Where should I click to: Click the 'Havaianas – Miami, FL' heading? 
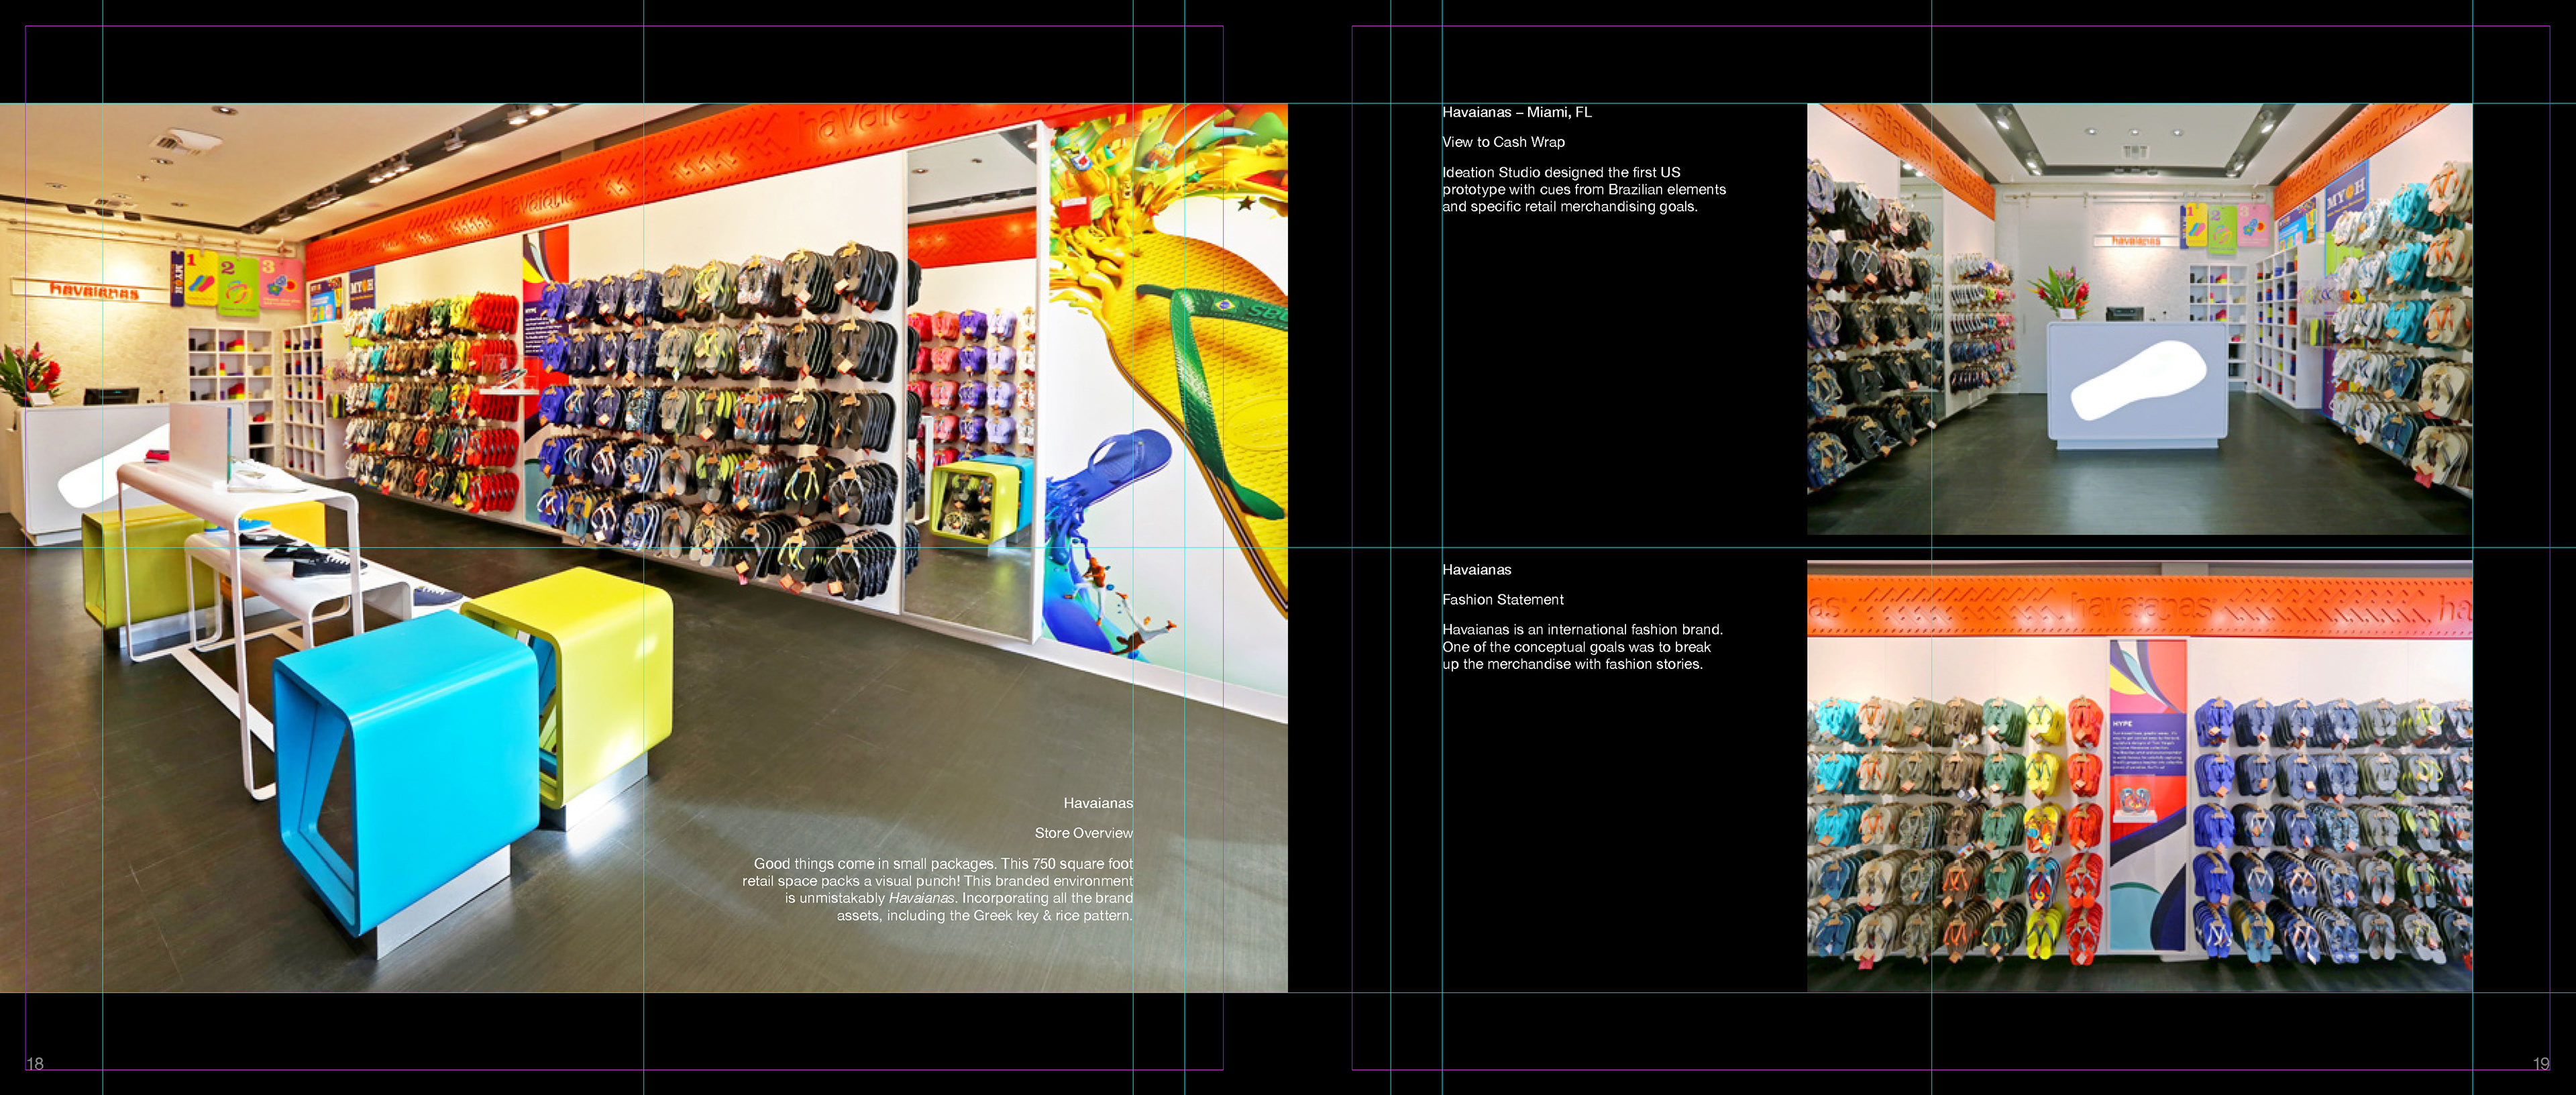pos(1517,112)
